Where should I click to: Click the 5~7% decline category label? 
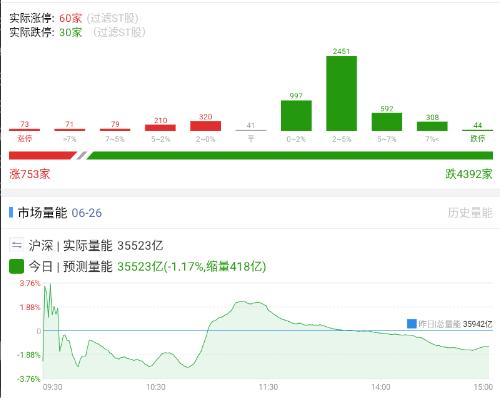coord(387,139)
